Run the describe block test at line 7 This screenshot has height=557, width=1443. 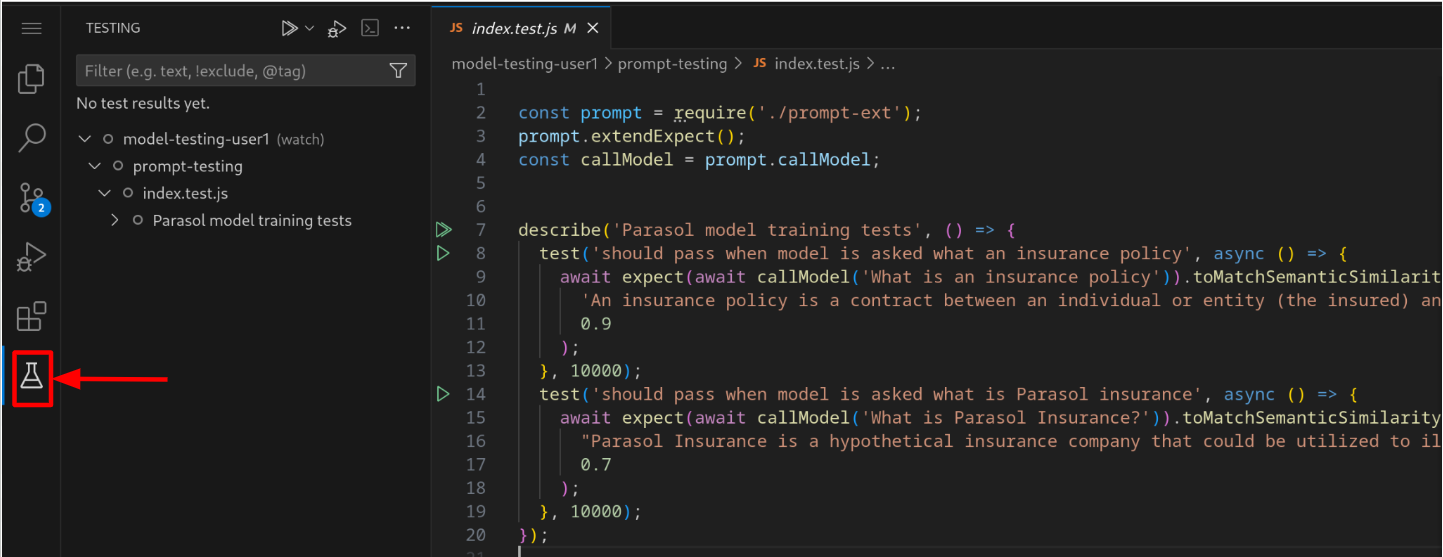pyautogui.click(x=443, y=230)
